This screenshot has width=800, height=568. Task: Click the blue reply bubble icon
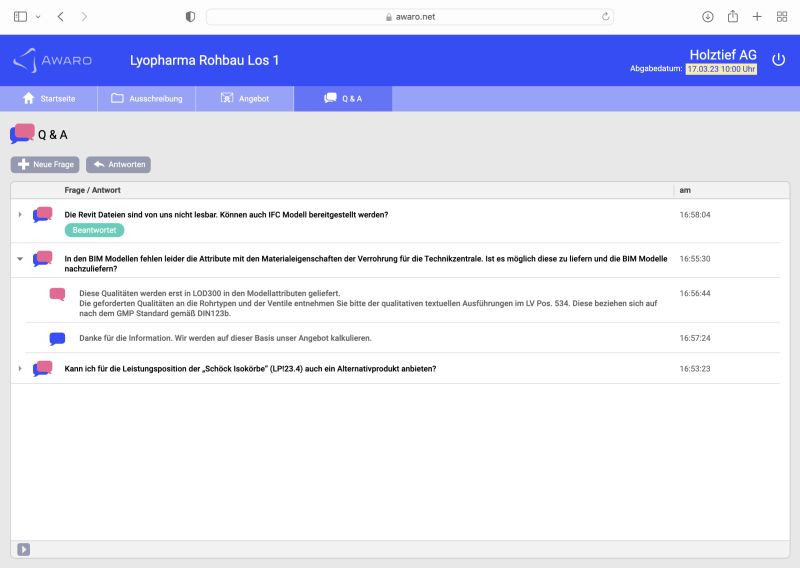point(57,338)
